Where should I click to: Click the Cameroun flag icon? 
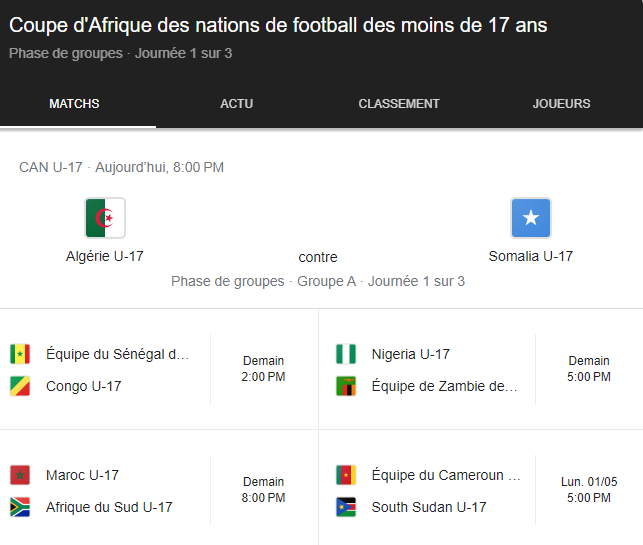pyautogui.click(x=346, y=475)
